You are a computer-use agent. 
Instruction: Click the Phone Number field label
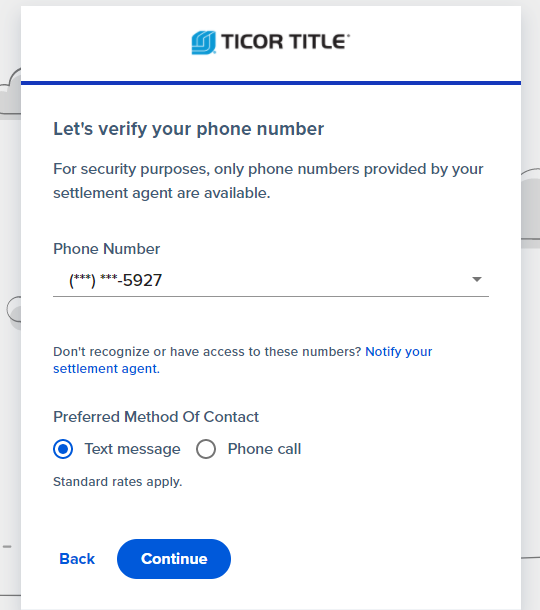point(107,249)
